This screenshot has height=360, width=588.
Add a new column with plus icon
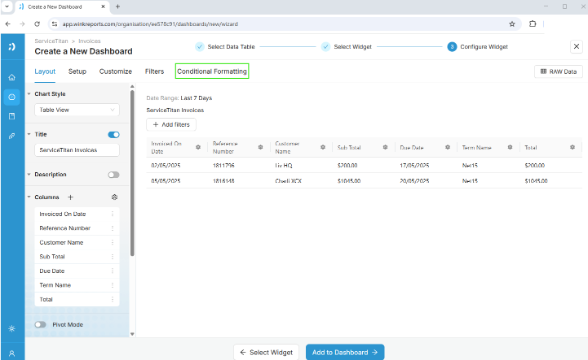pos(70,197)
